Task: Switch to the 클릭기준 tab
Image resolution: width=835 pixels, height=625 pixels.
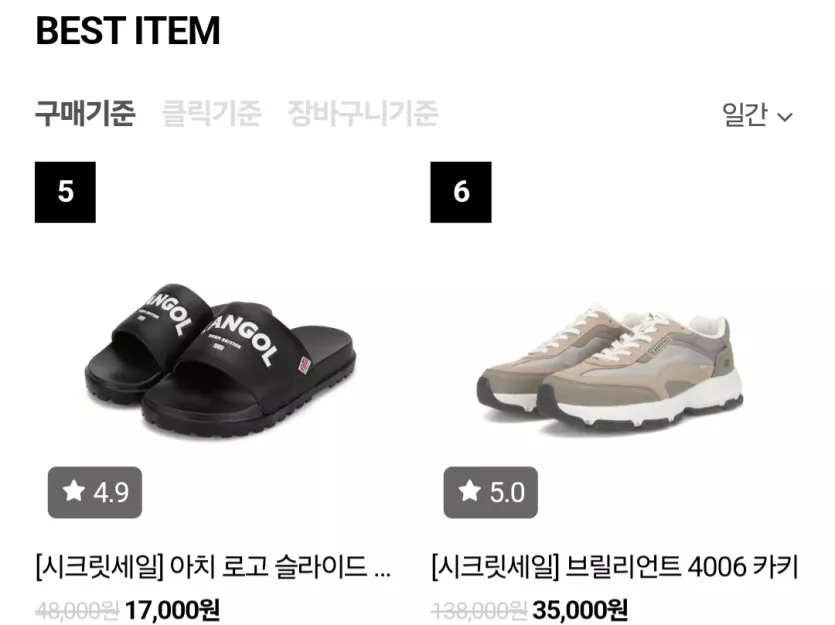Action: tap(211, 113)
